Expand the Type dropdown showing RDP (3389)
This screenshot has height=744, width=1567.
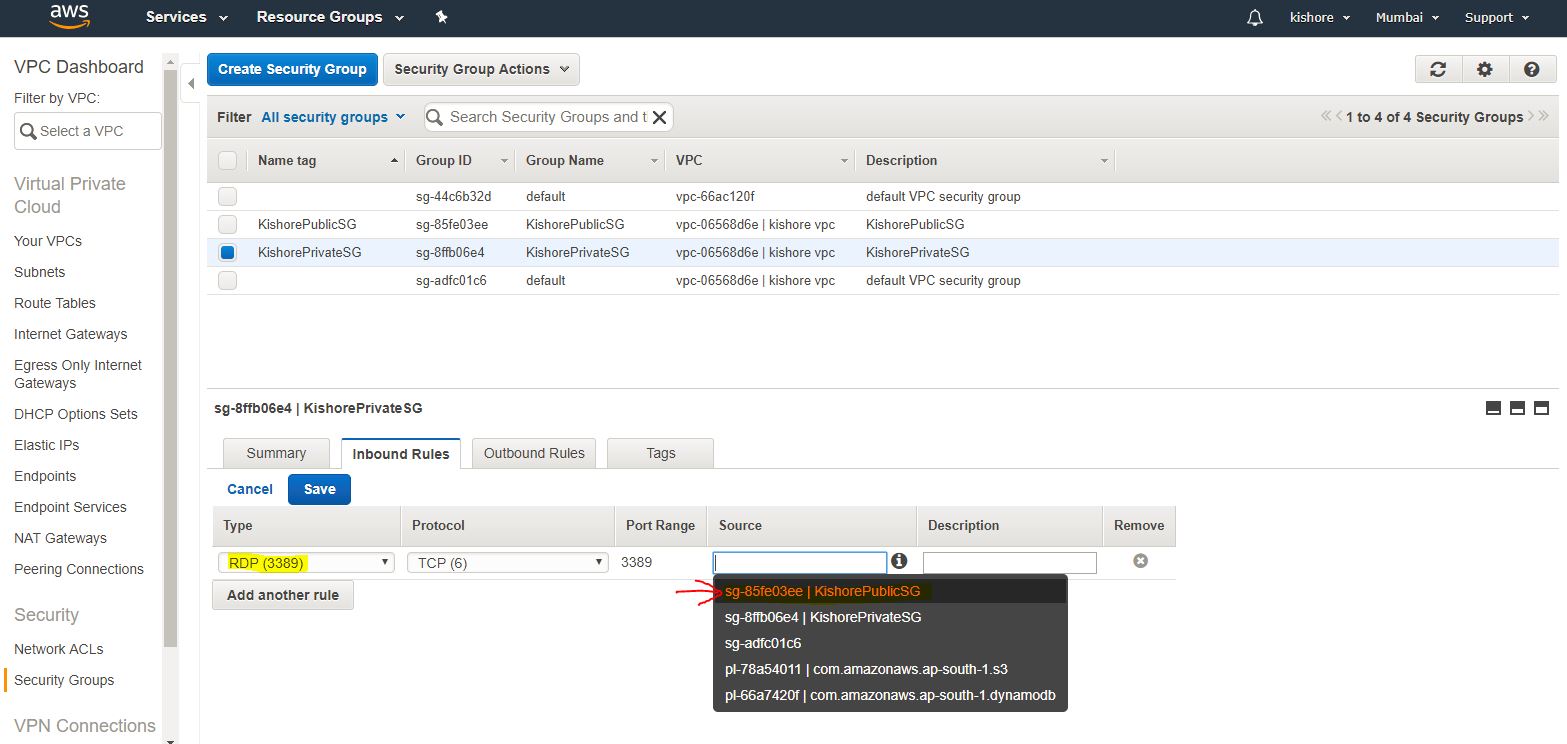point(306,563)
